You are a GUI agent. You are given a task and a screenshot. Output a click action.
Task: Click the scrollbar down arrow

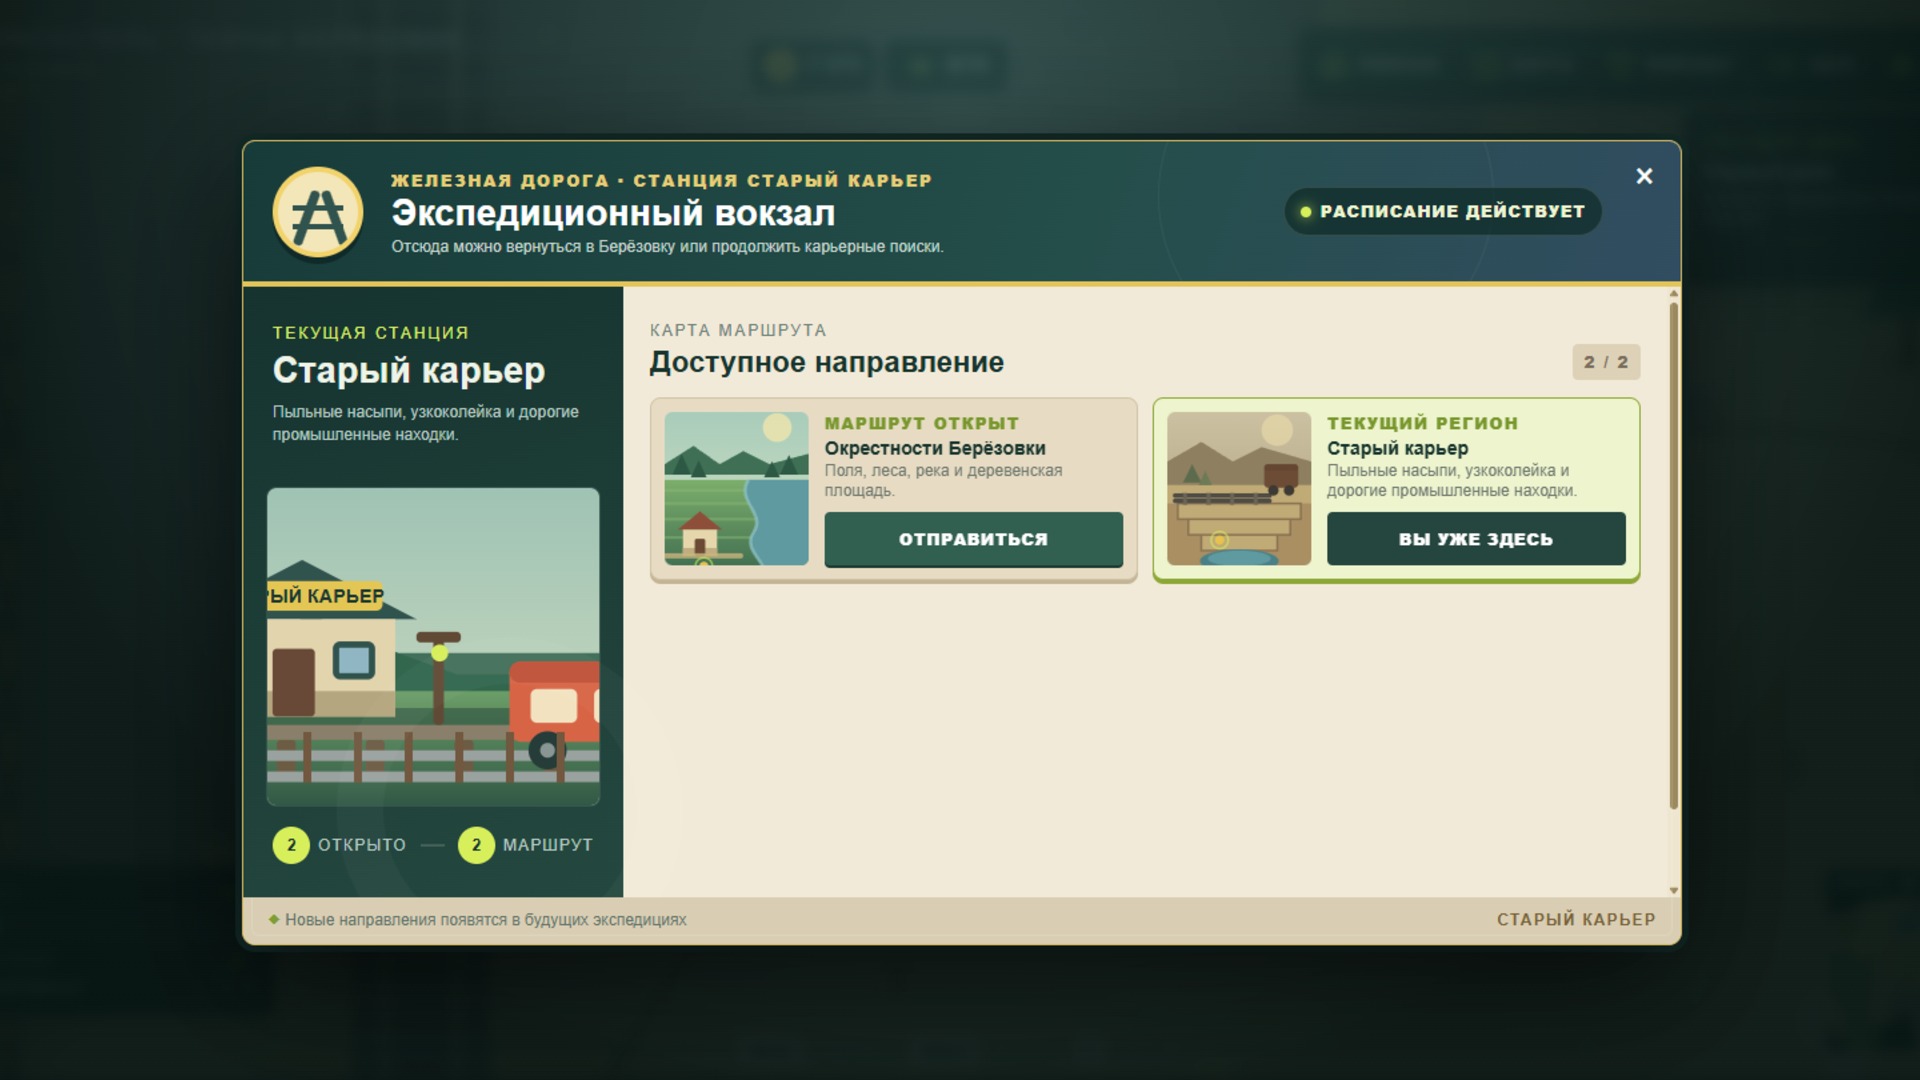pos(1674,890)
